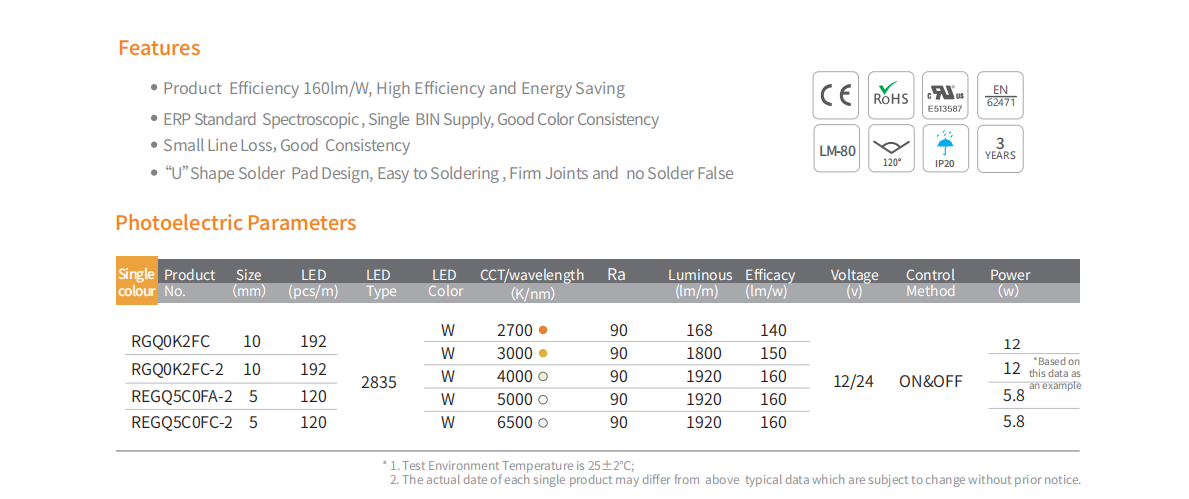Select the LM-80 badge

click(835, 150)
